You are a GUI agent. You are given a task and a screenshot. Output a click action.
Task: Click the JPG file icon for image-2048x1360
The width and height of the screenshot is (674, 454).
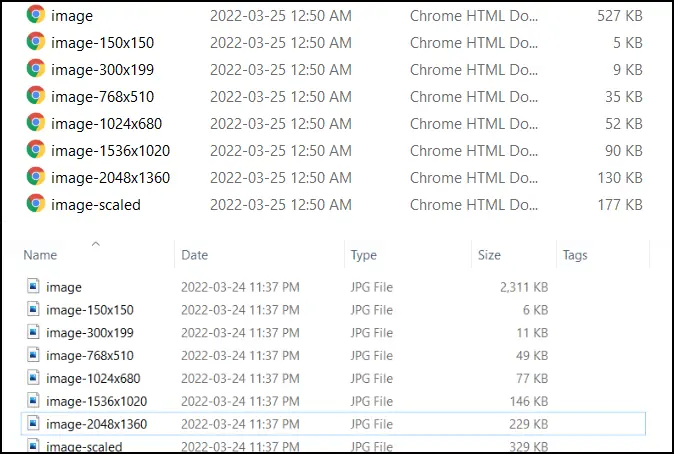click(x=33, y=424)
